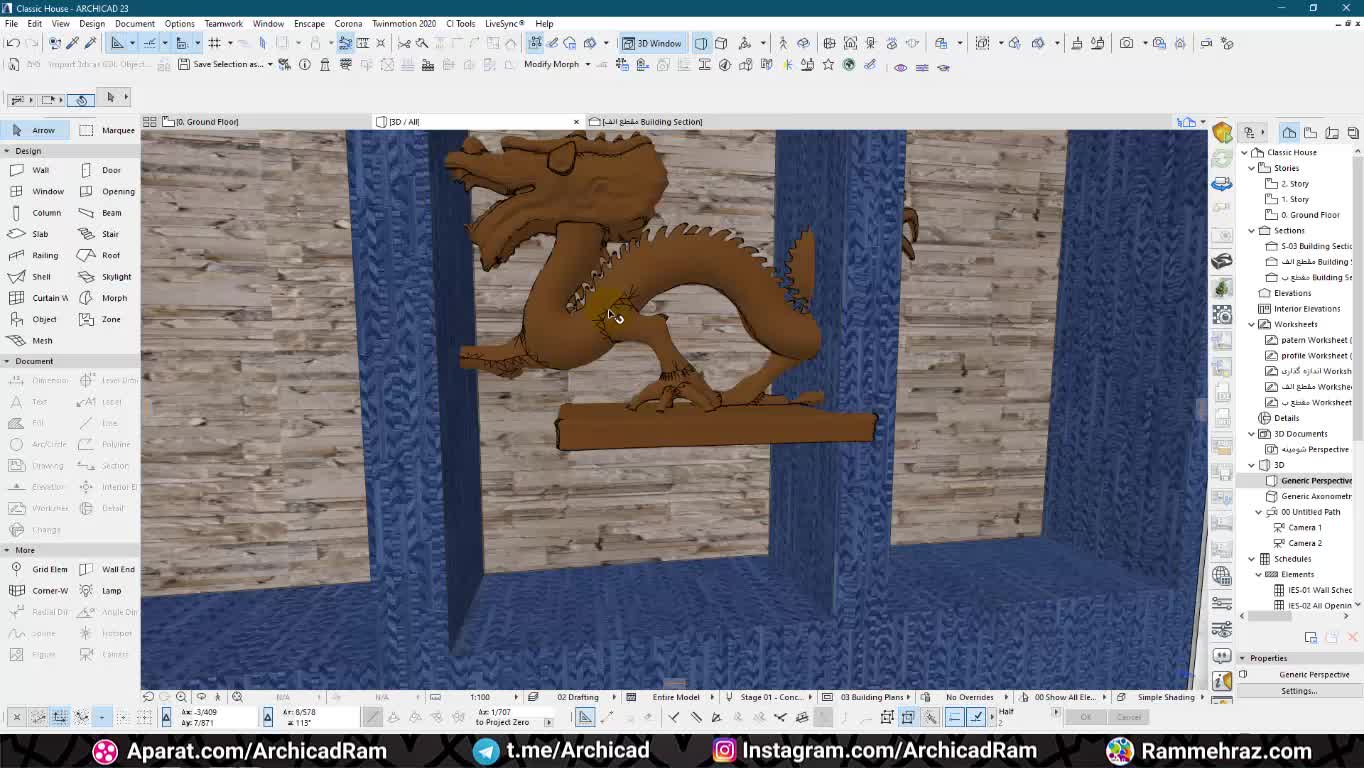The image size is (1364, 768).
Task: Open Camera 1 in navigator
Action: [1304, 527]
